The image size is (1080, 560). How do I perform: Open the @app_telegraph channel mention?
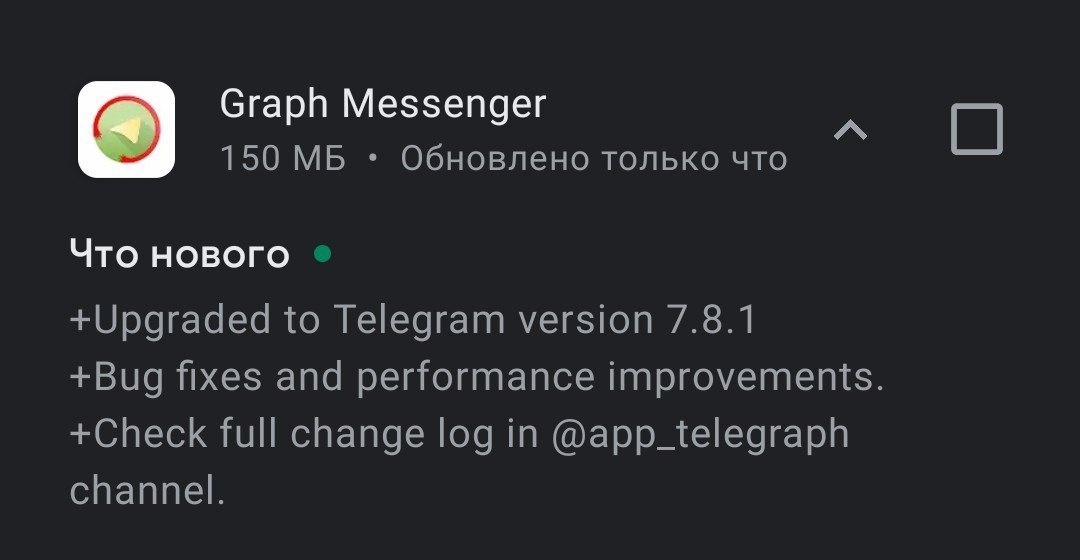pos(699,434)
